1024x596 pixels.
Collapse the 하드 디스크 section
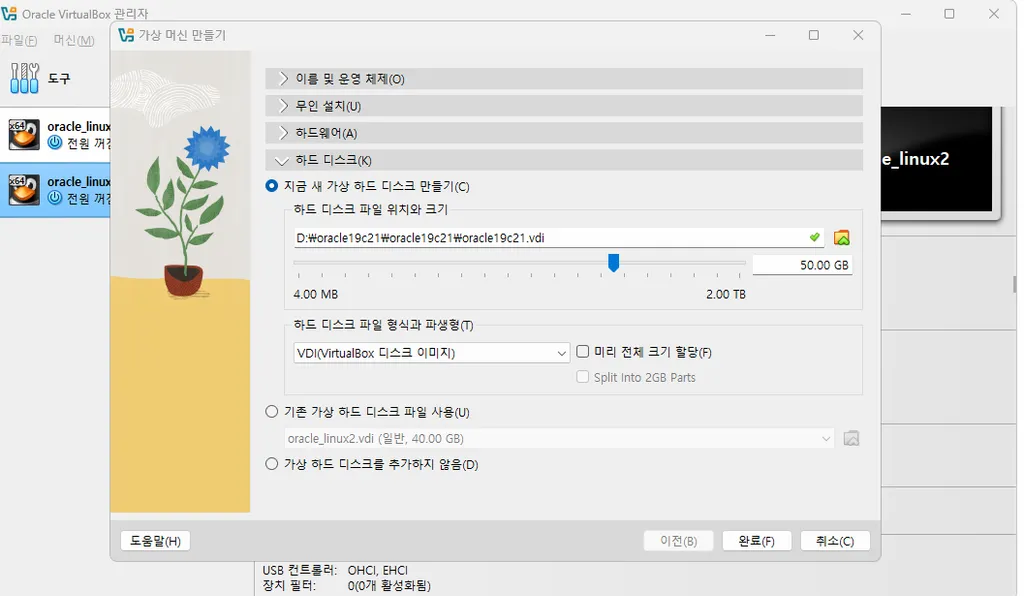click(564, 160)
